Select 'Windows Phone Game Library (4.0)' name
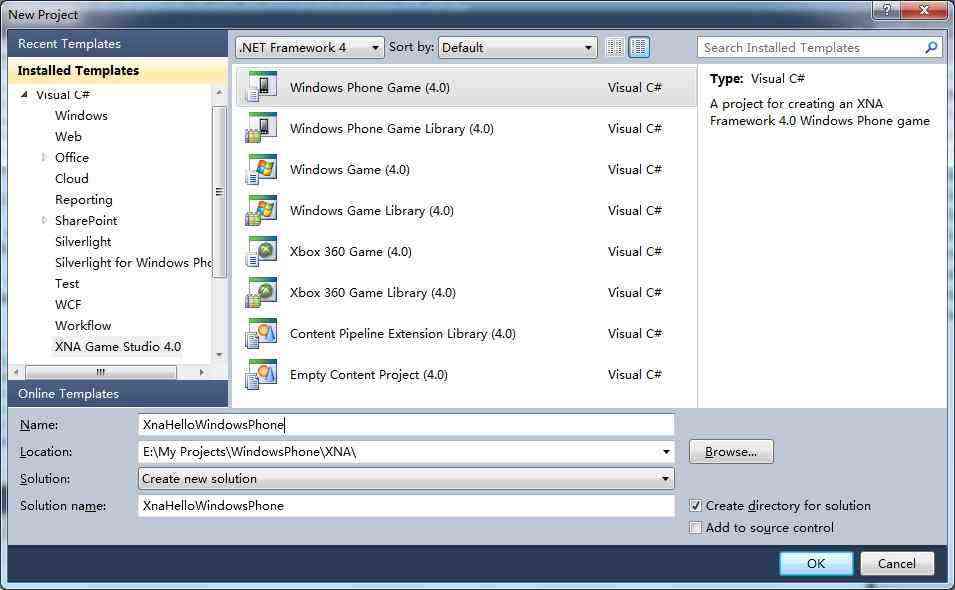The image size is (955, 590). (392, 128)
